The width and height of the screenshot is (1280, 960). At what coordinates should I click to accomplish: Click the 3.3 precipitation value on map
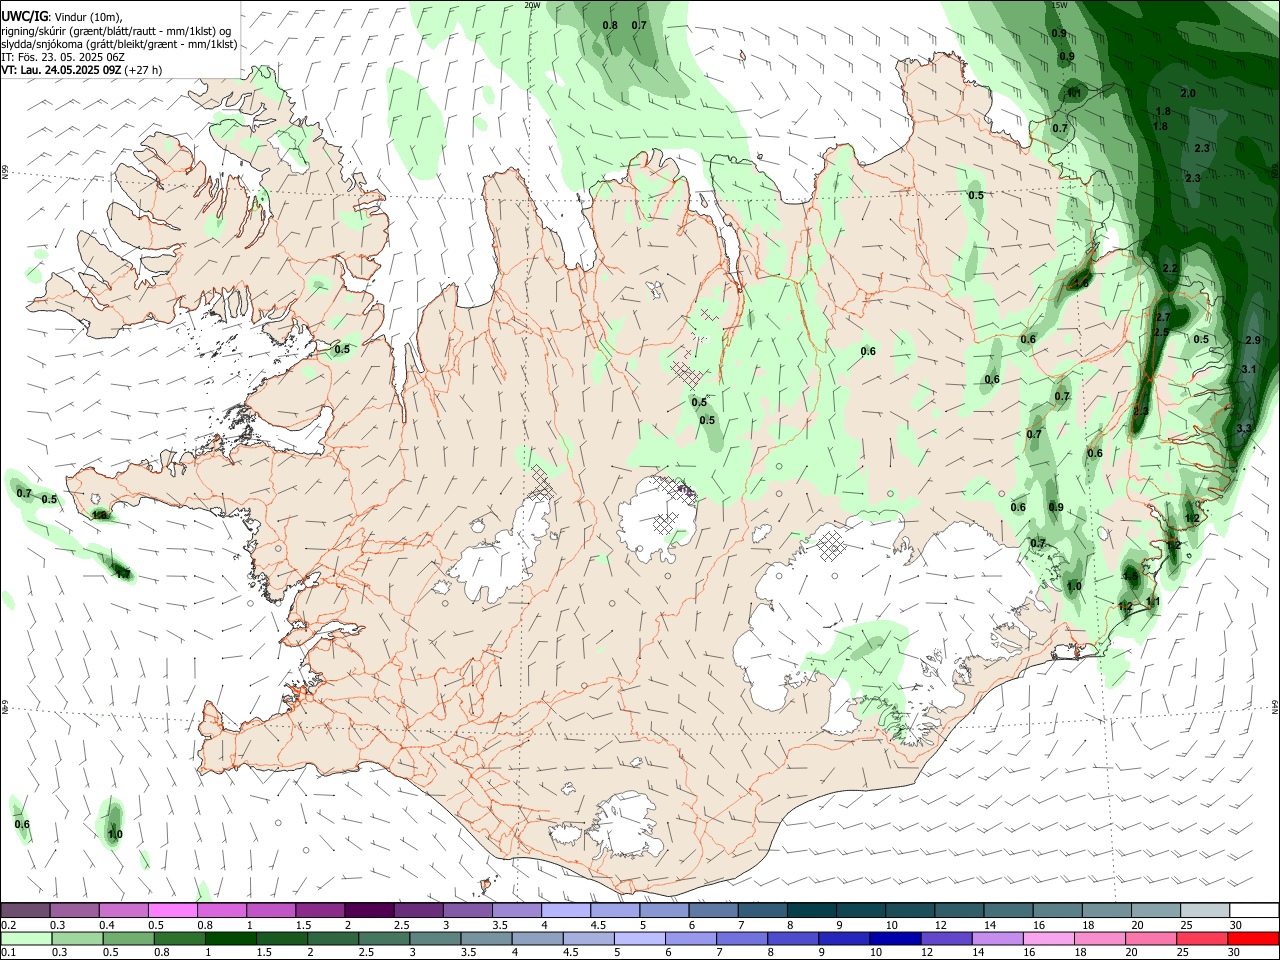tap(1244, 428)
